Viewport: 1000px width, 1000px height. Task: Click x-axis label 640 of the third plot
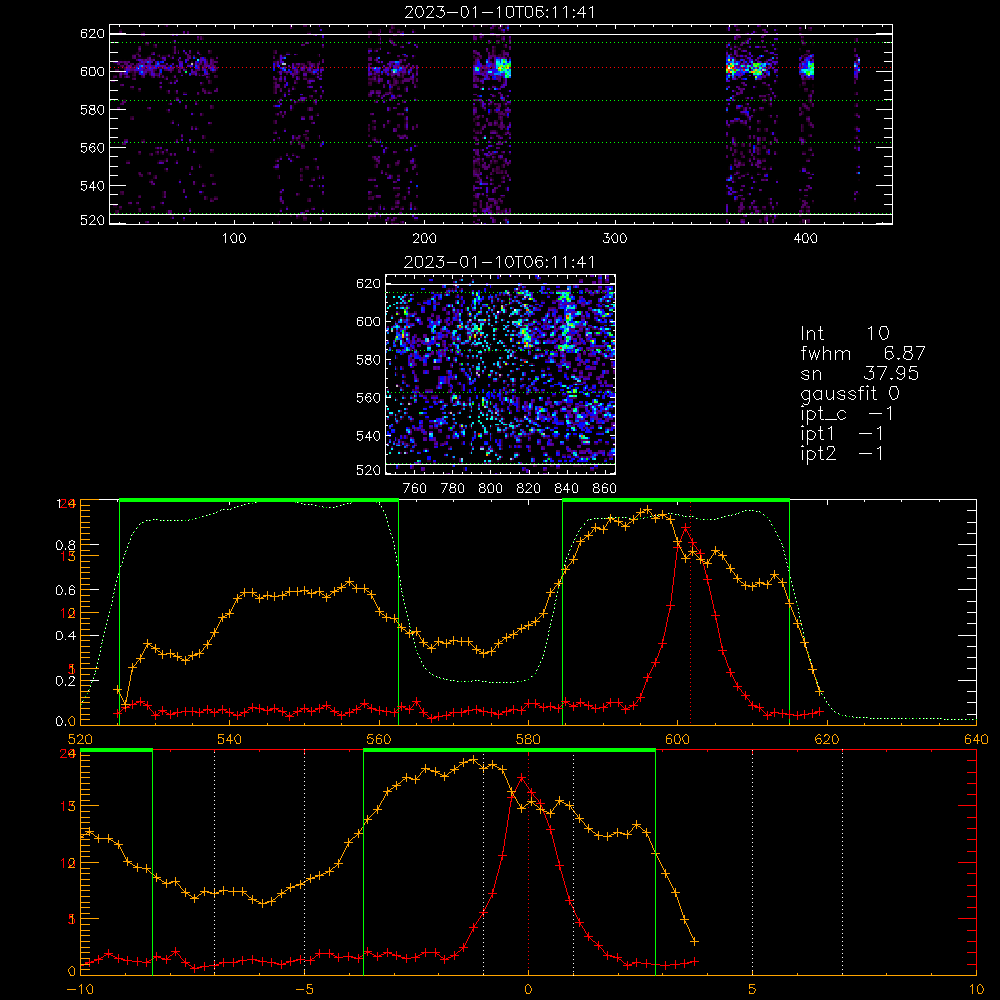(976, 740)
